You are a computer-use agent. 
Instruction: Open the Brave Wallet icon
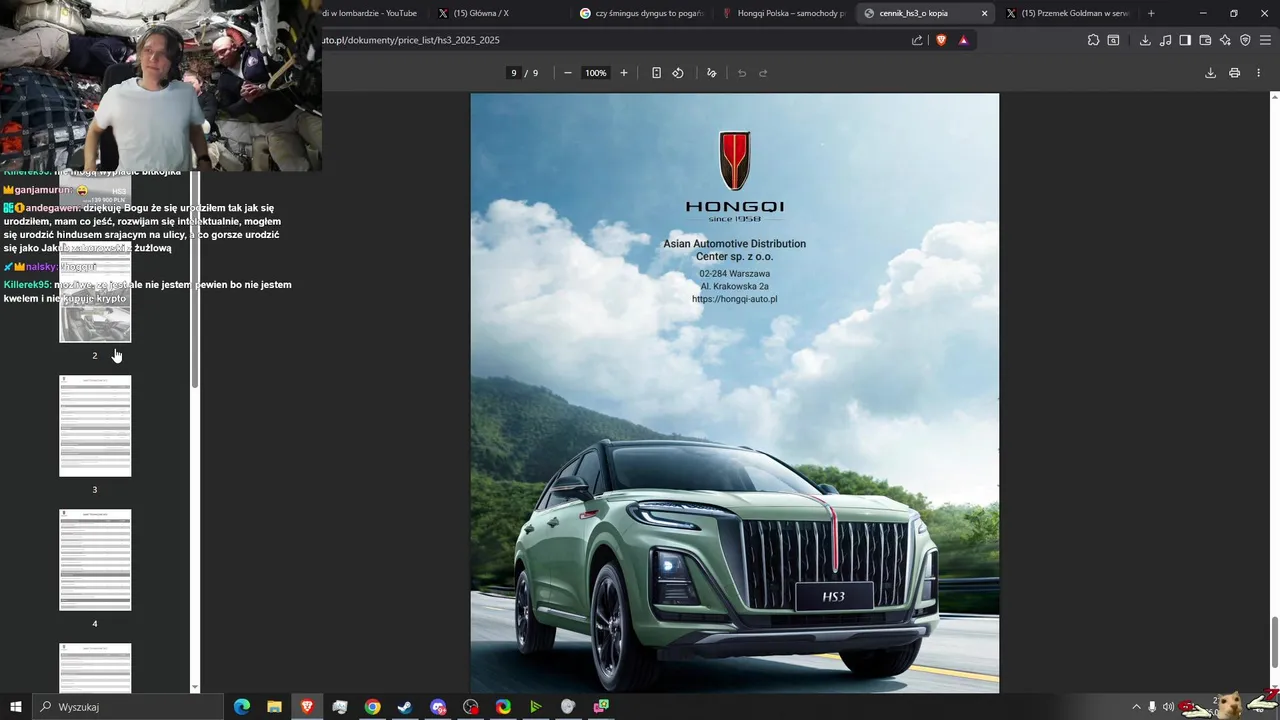(1205, 40)
